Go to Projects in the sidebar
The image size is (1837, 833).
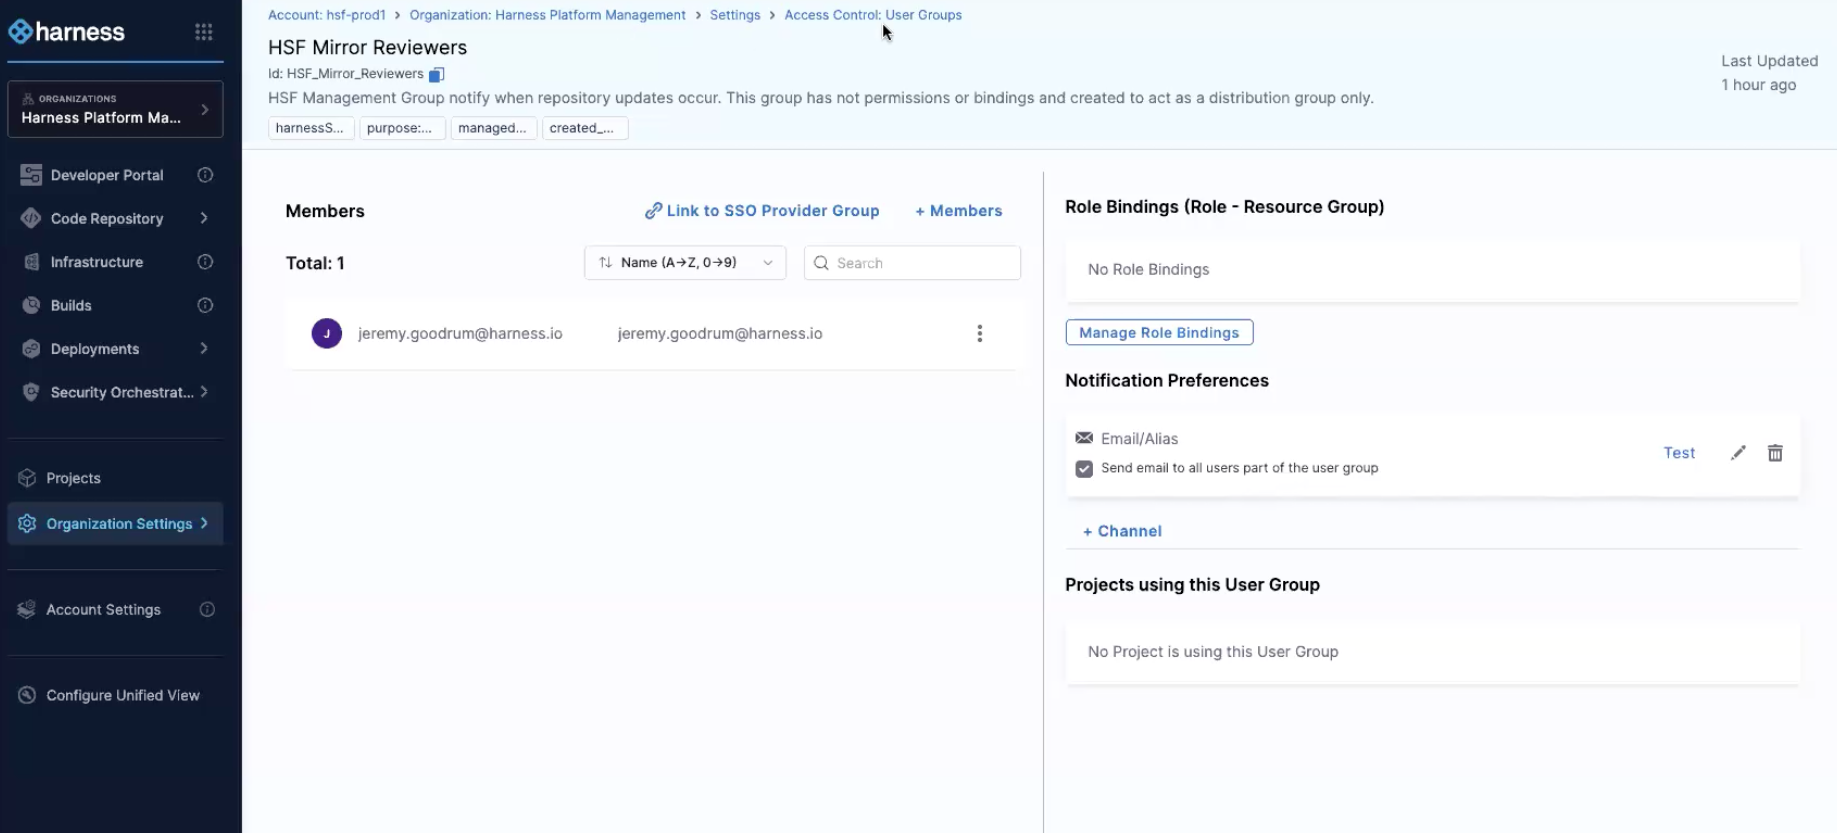73,478
